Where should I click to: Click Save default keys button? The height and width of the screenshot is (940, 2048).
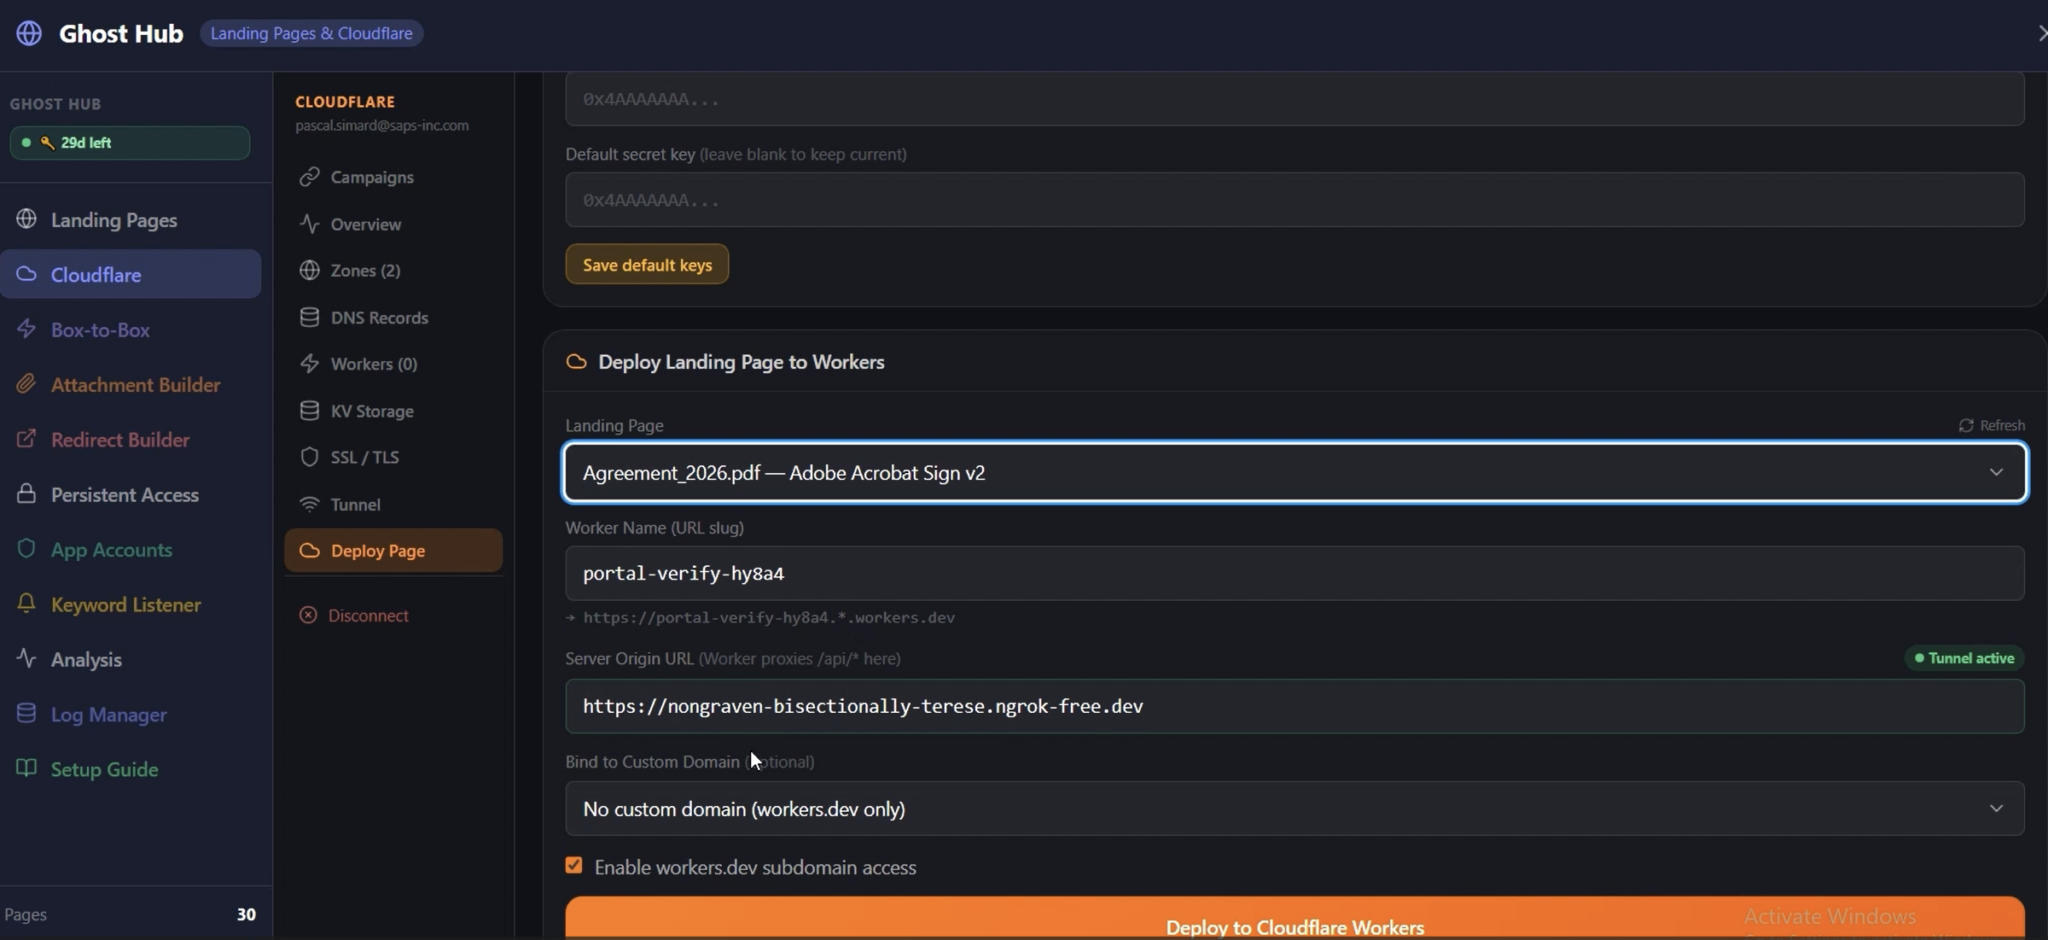647,265
